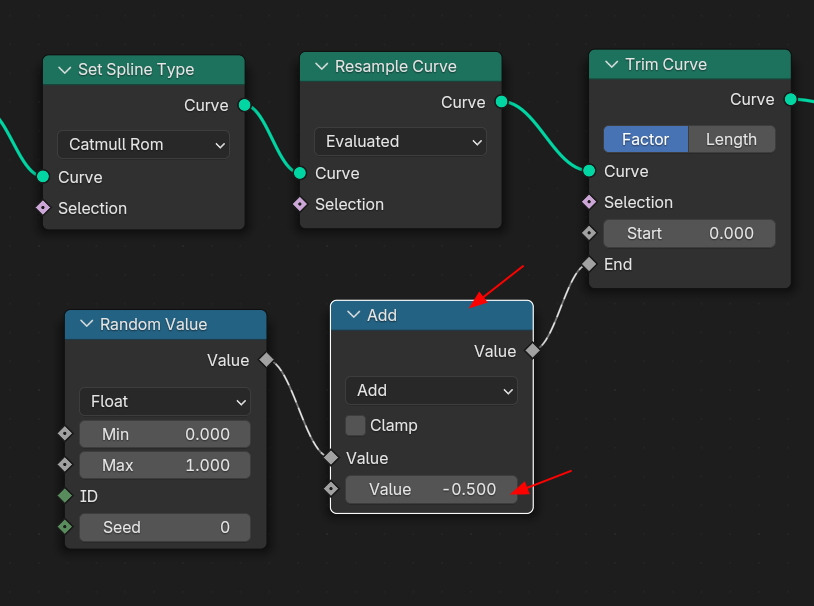Click the End label in Trim Curve
The height and width of the screenshot is (606, 814).
coord(618,264)
